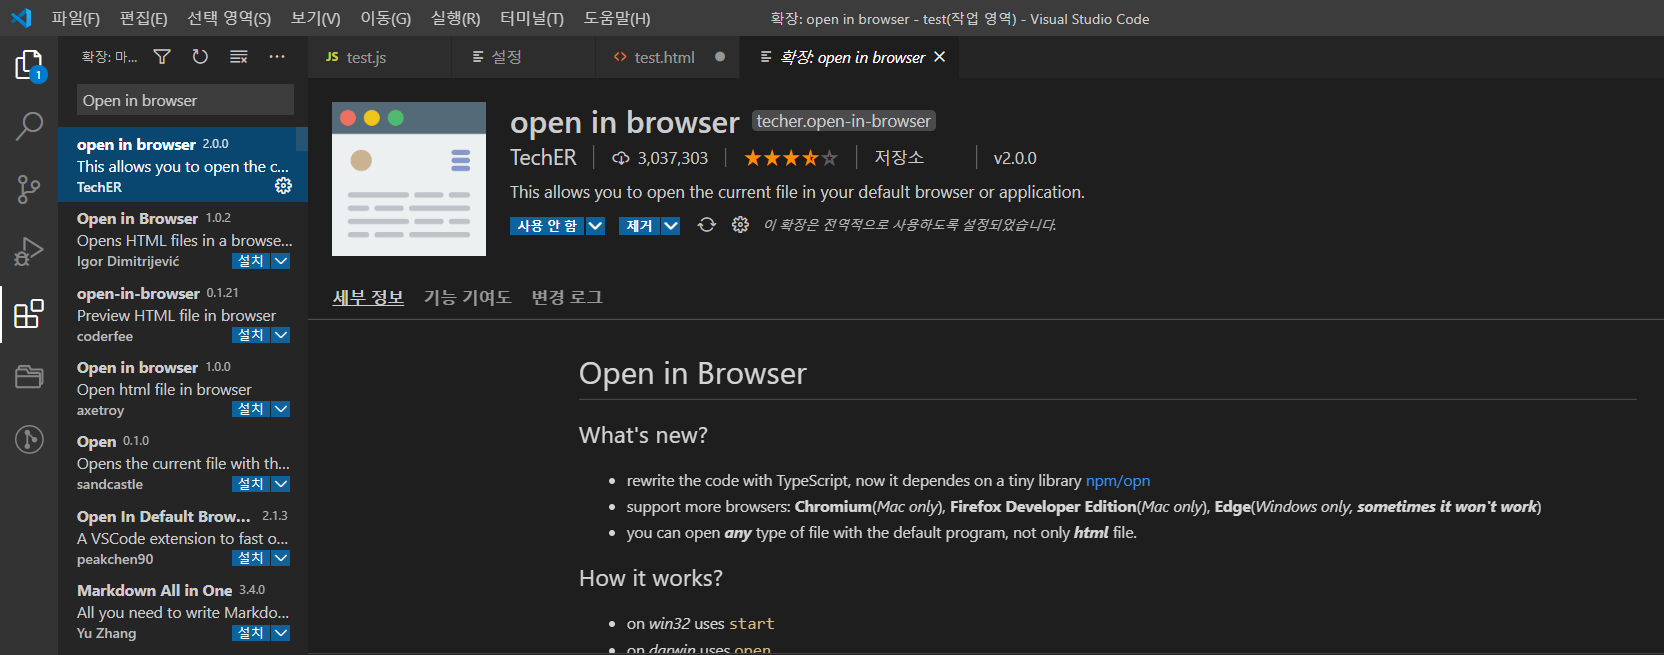This screenshot has height=655, width=1664.
Task: Open the 도움말(H) menu
Action: point(617,18)
